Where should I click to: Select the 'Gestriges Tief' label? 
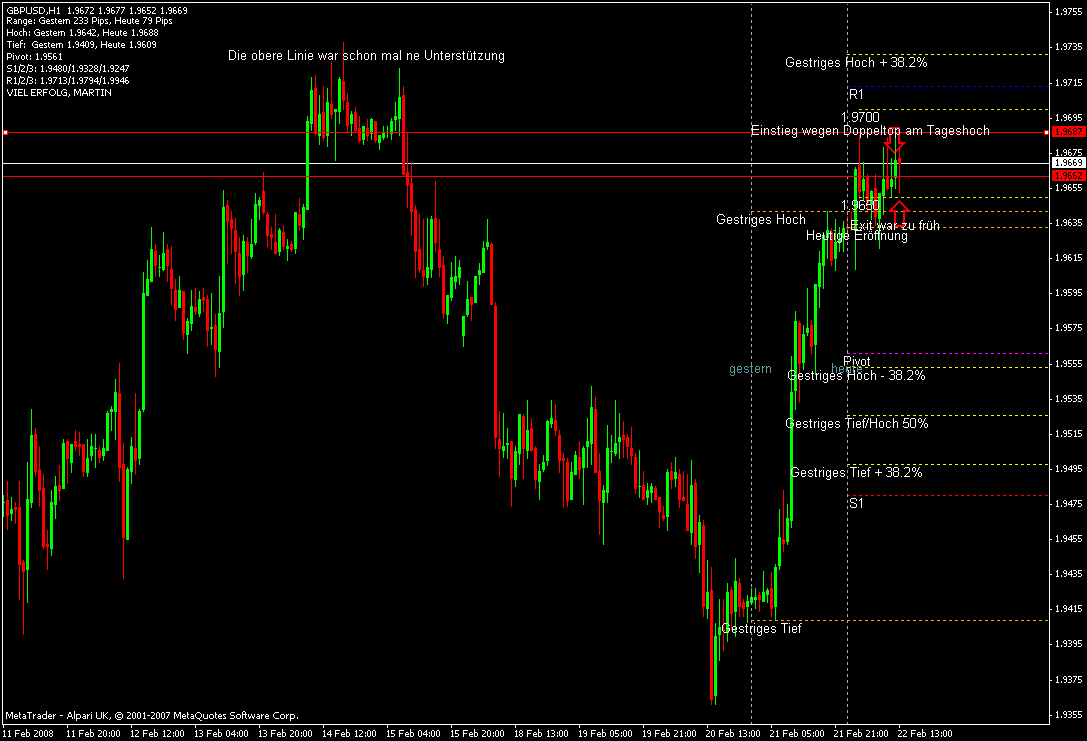pos(761,629)
